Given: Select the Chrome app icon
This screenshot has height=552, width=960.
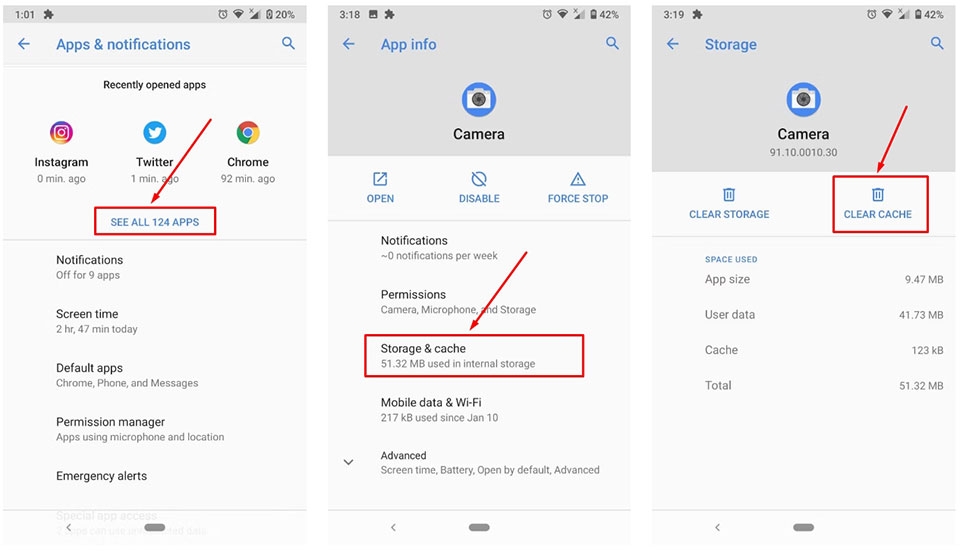Looking at the screenshot, I should pos(248,132).
